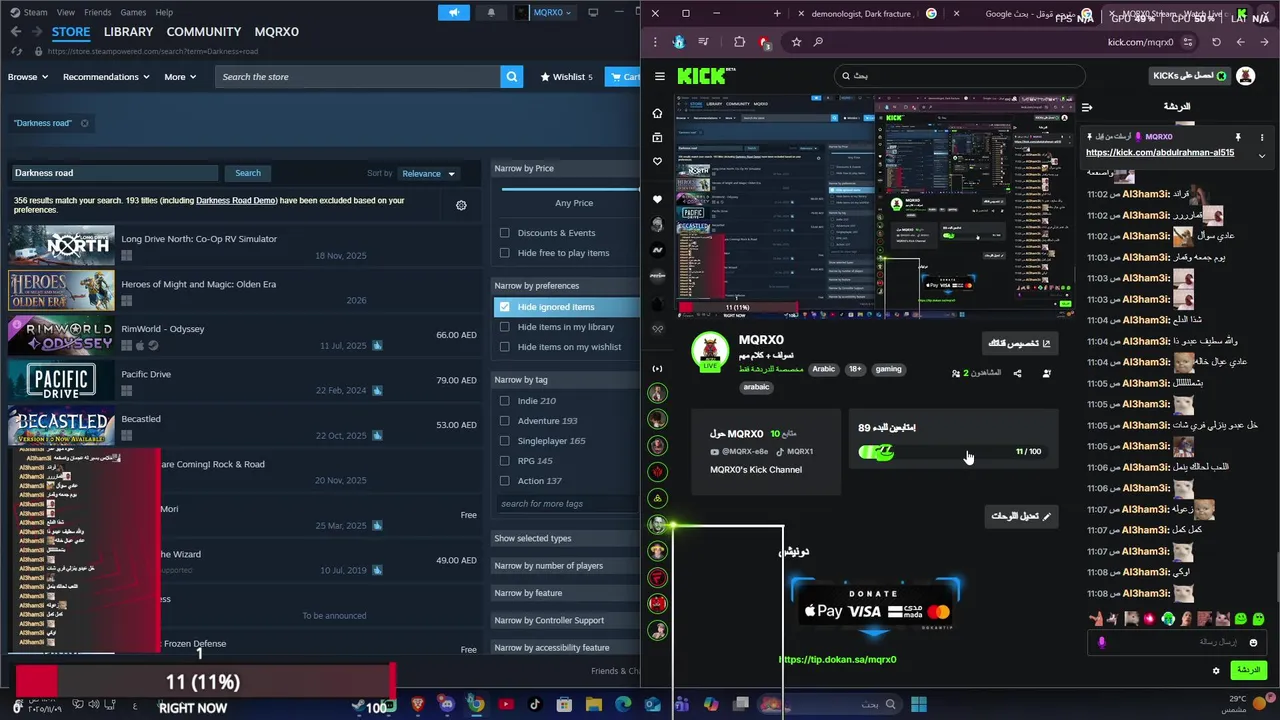The height and width of the screenshot is (720, 1280).
Task: Enable Hide free to play items
Action: coord(505,253)
